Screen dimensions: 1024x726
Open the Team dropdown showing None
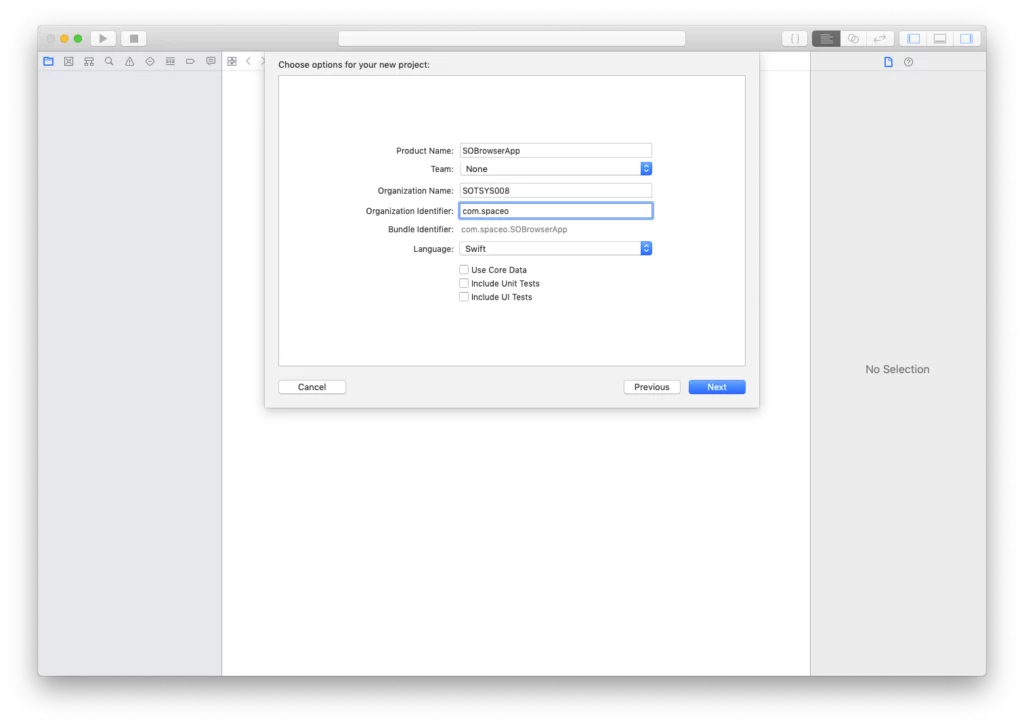coord(555,168)
